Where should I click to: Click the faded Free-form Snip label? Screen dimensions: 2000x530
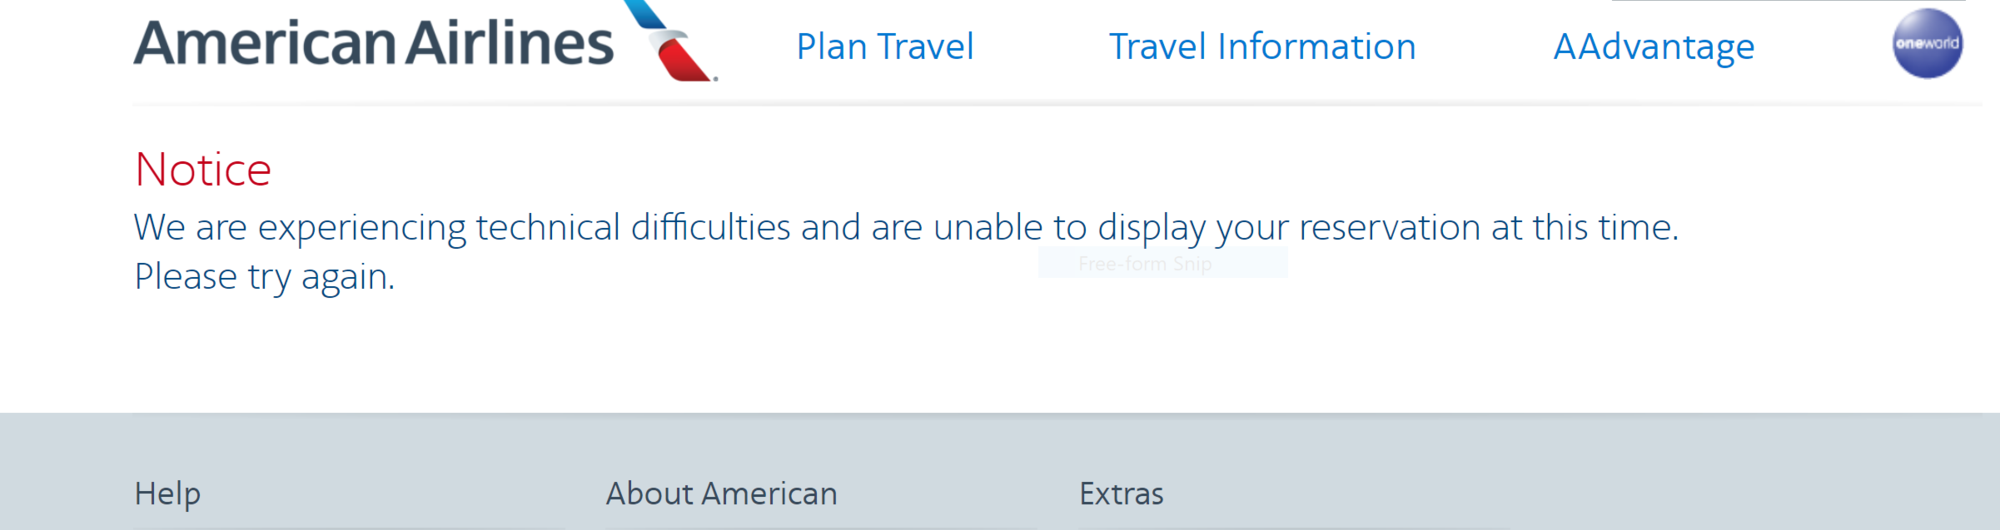(x=1145, y=264)
